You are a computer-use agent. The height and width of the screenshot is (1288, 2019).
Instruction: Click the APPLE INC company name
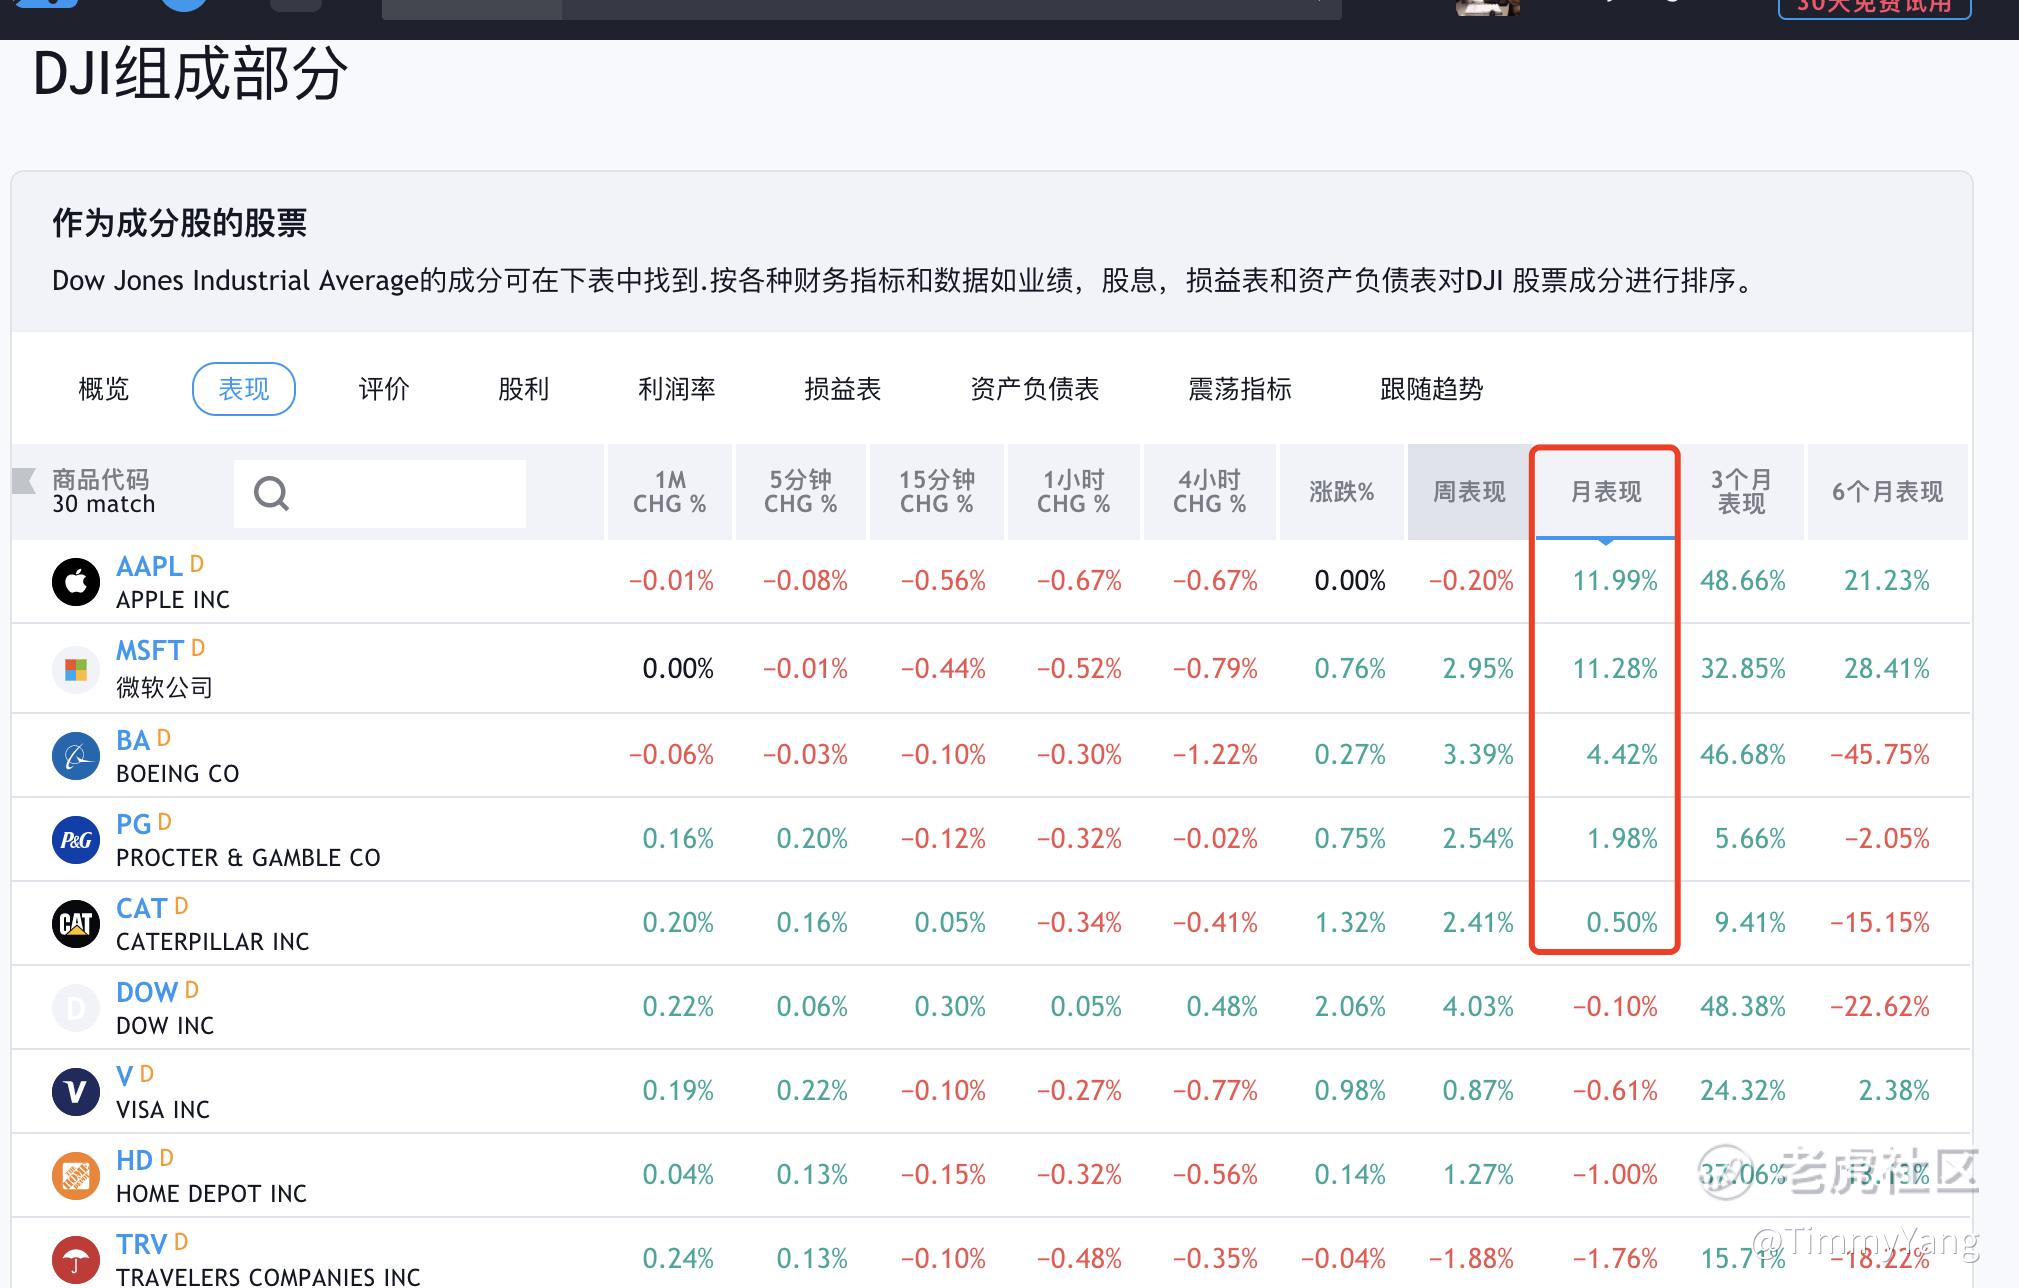(173, 600)
